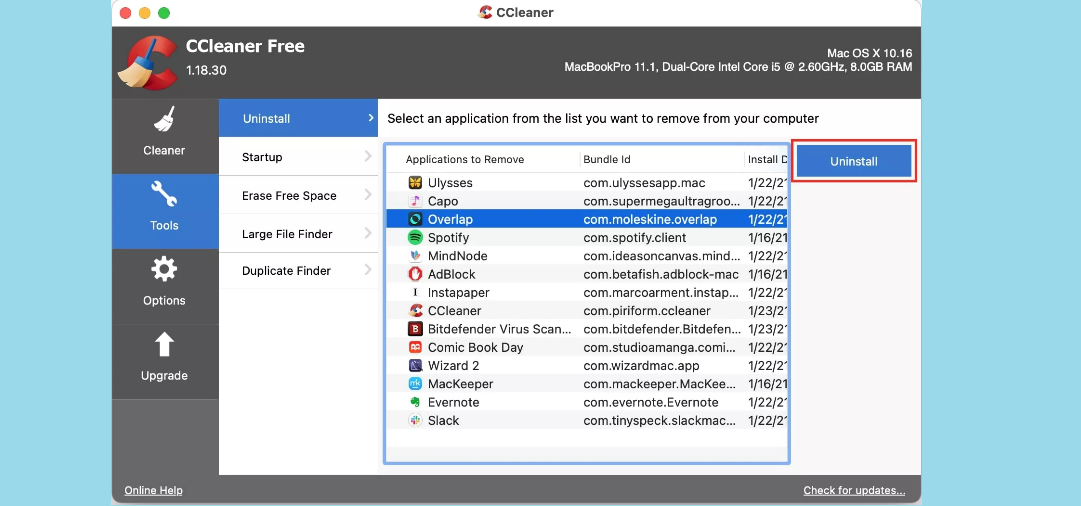Click the CCleaner logo in header
Image resolution: width=1081 pixels, height=506 pixels.
(x=147, y=63)
